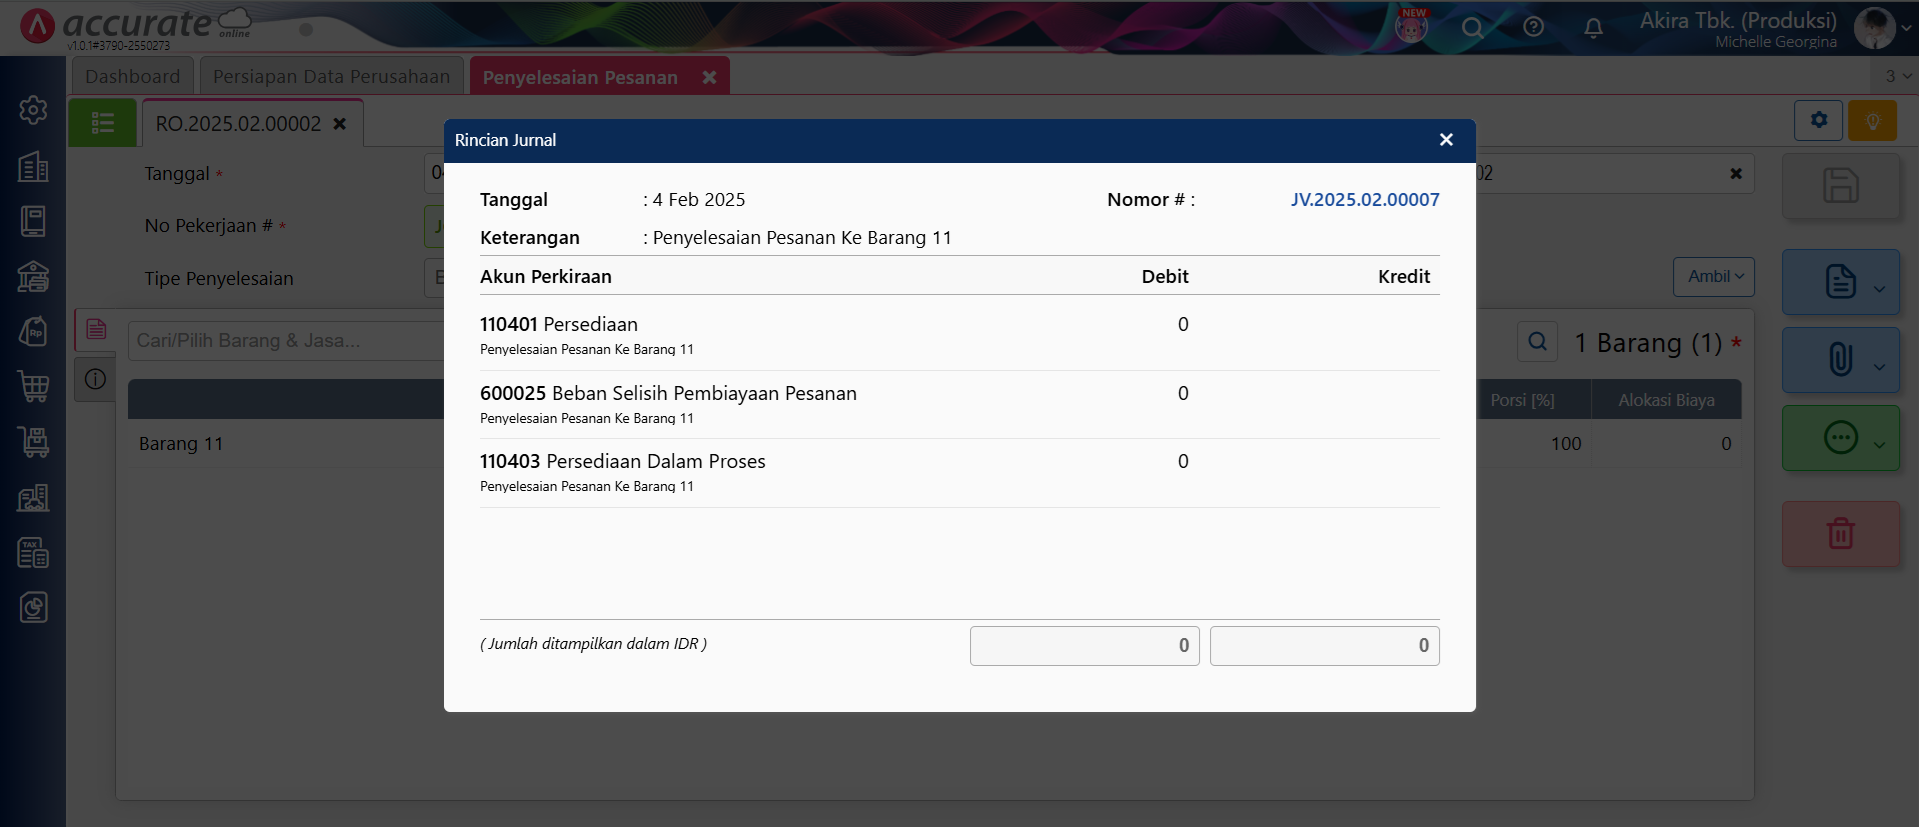The height and width of the screenshot is (827, 1919).
Task: Select the Barang 11 row
Action: 181,444
